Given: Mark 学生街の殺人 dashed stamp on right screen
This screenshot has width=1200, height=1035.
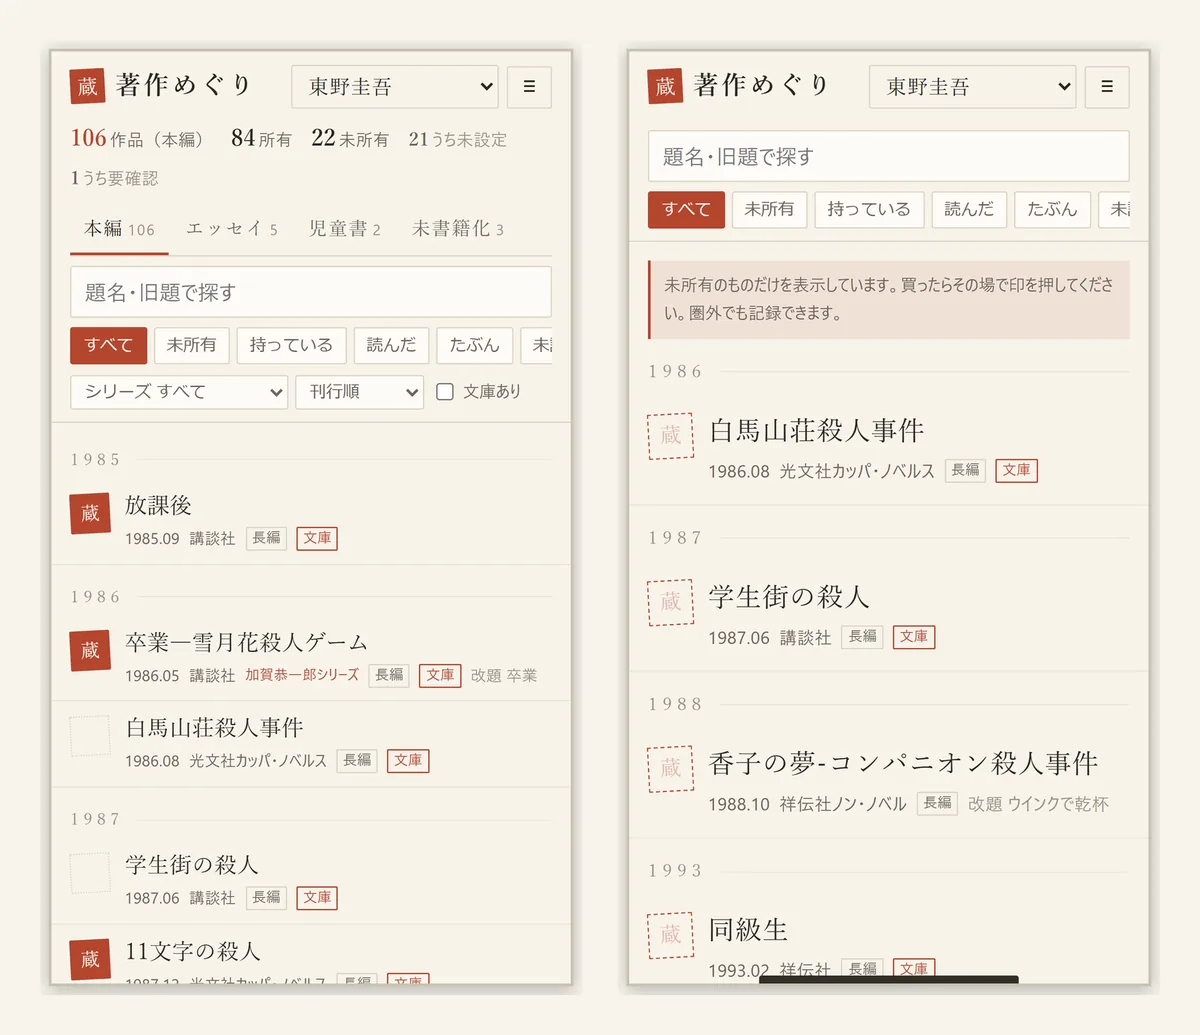Looking at the screenshot, I should (x=671, y=602).
